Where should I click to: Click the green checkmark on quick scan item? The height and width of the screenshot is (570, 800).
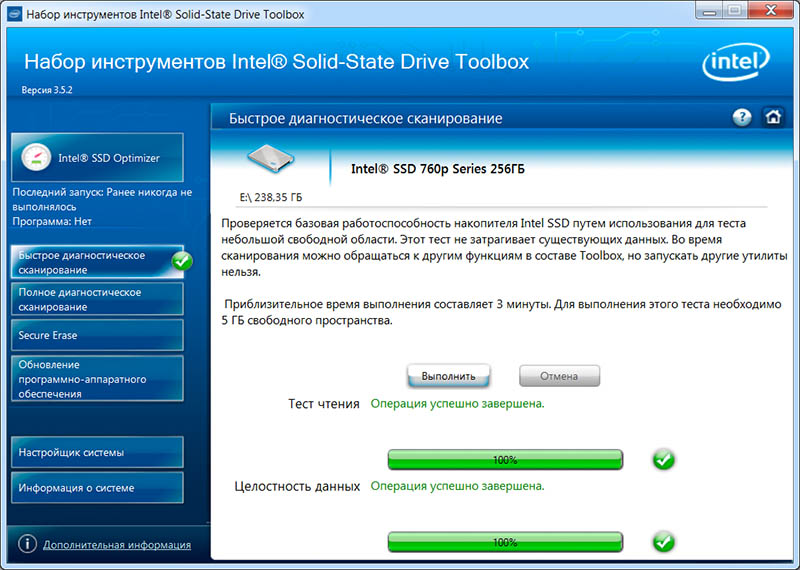[x=182, y=261]
